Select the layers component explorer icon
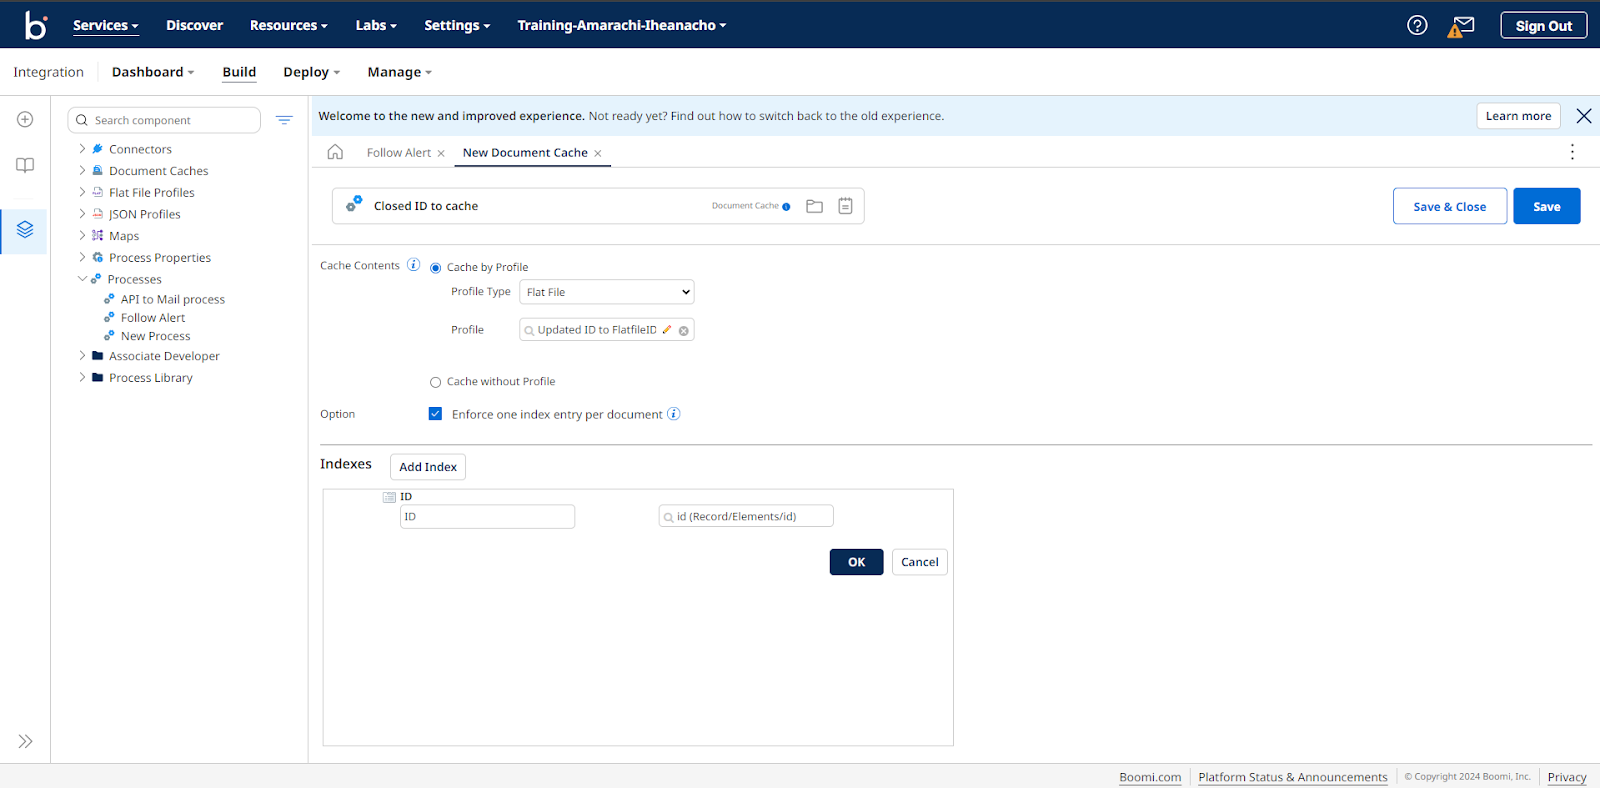 pyautogui.click(x=25, y=229)
